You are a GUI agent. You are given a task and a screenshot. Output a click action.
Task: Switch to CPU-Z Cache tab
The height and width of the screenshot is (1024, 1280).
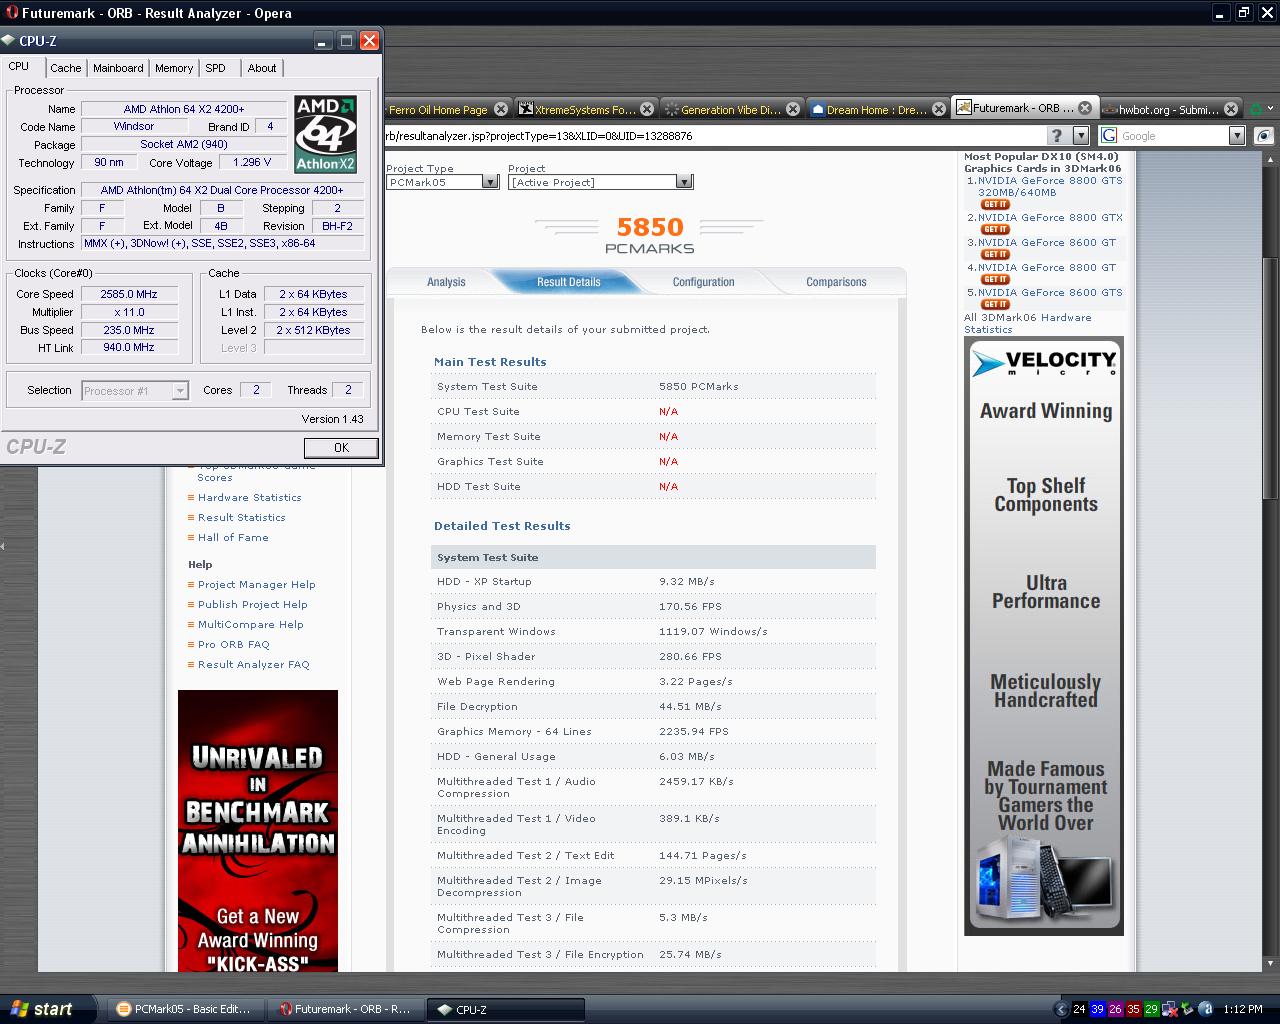click(x=66, y=68)
